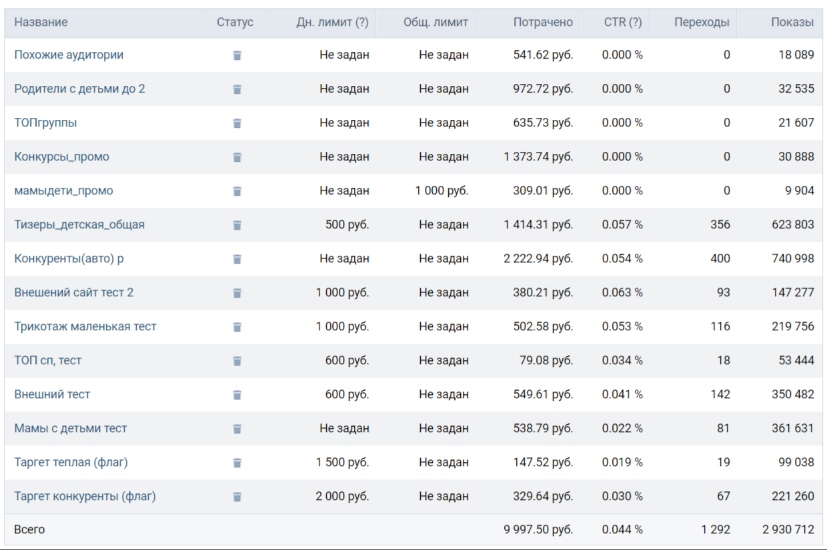Delete ТОП сп, тест using trash icon
827x550 pixels.
point(237,361)
